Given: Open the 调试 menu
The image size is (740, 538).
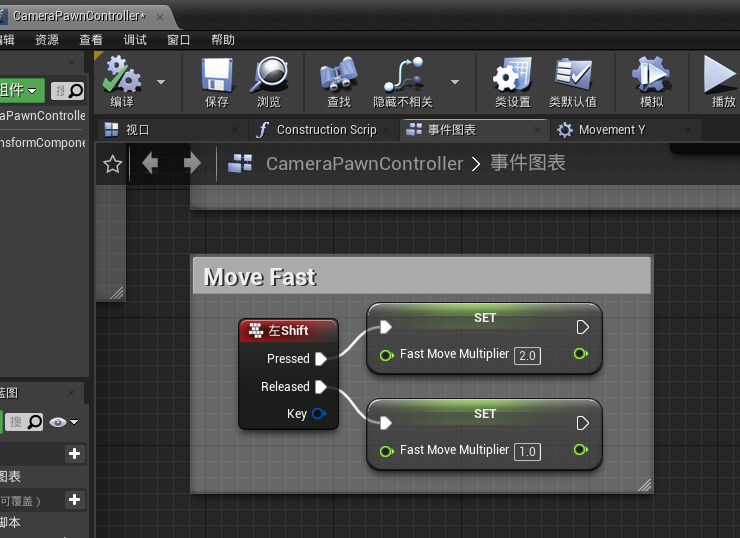Looking at the screenshot, I should (135, 40).
